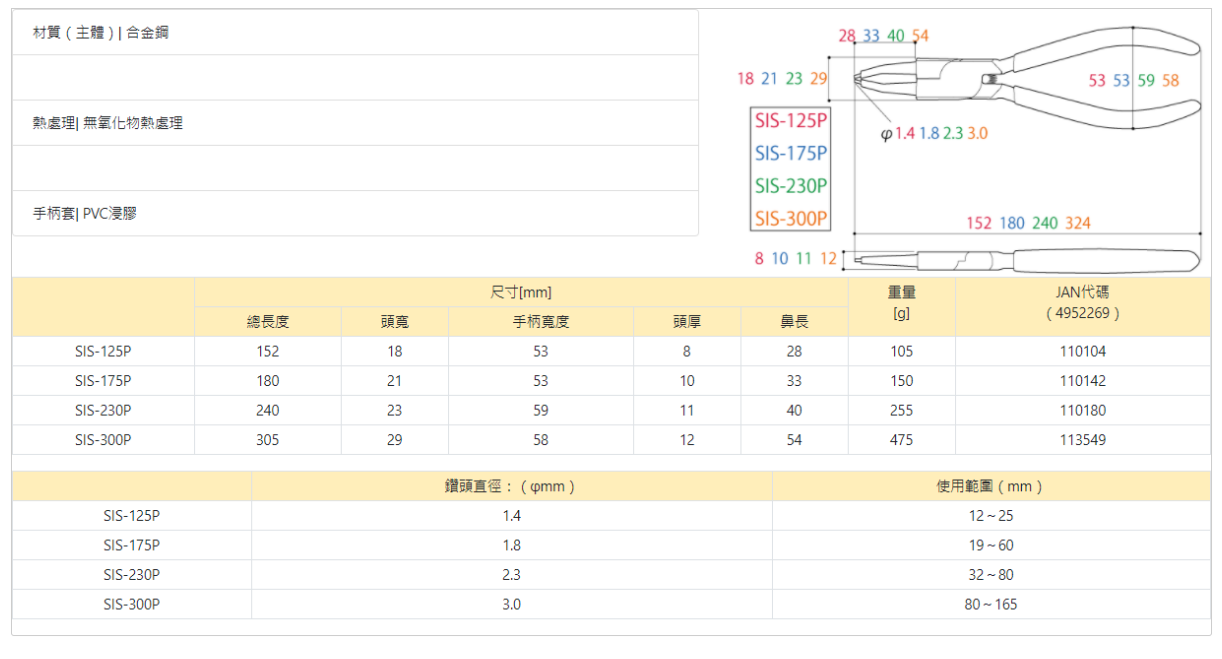Select the 熱處理 無氧化物熱處理 row
The width and height of the screenshot is (1222, 659).
pyautogui.click(x=108, y=123)
